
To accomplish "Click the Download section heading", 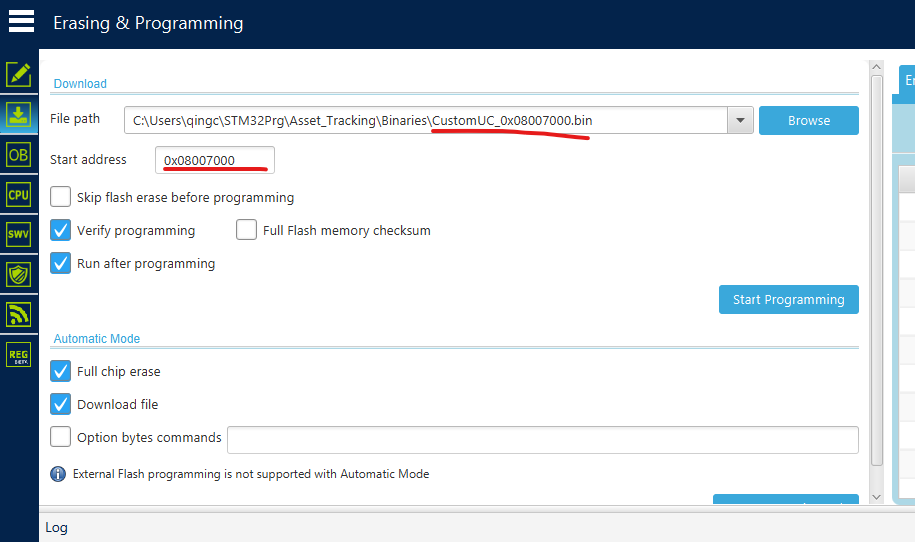I will point(80,83).
